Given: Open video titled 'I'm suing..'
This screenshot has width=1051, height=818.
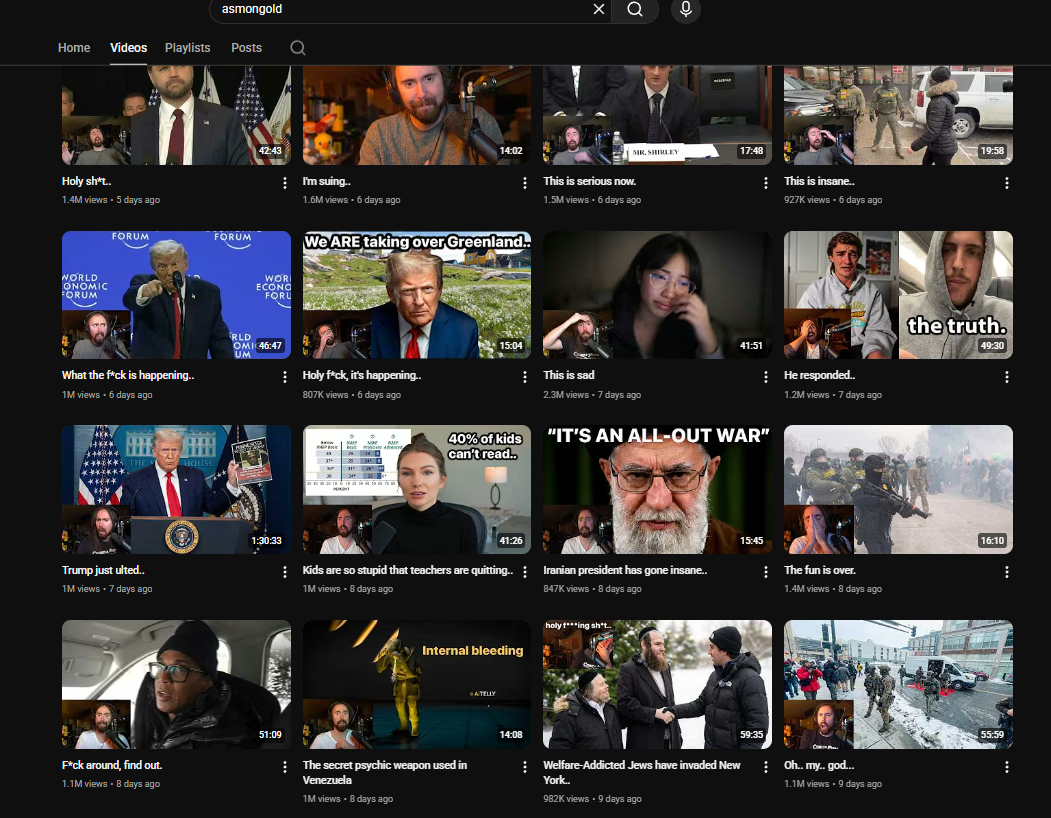Looking at the screenshot, I should coord(326,181).
